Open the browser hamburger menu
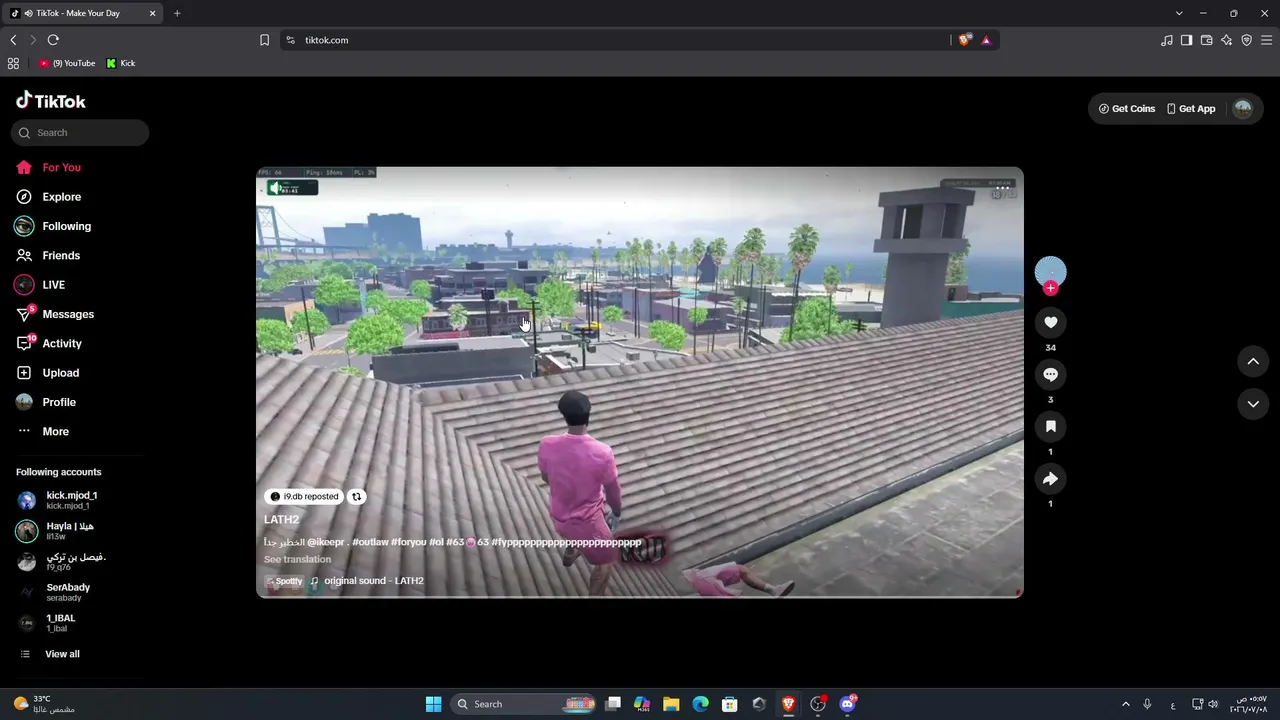The image size is (1280, 720). [1266, 40]
